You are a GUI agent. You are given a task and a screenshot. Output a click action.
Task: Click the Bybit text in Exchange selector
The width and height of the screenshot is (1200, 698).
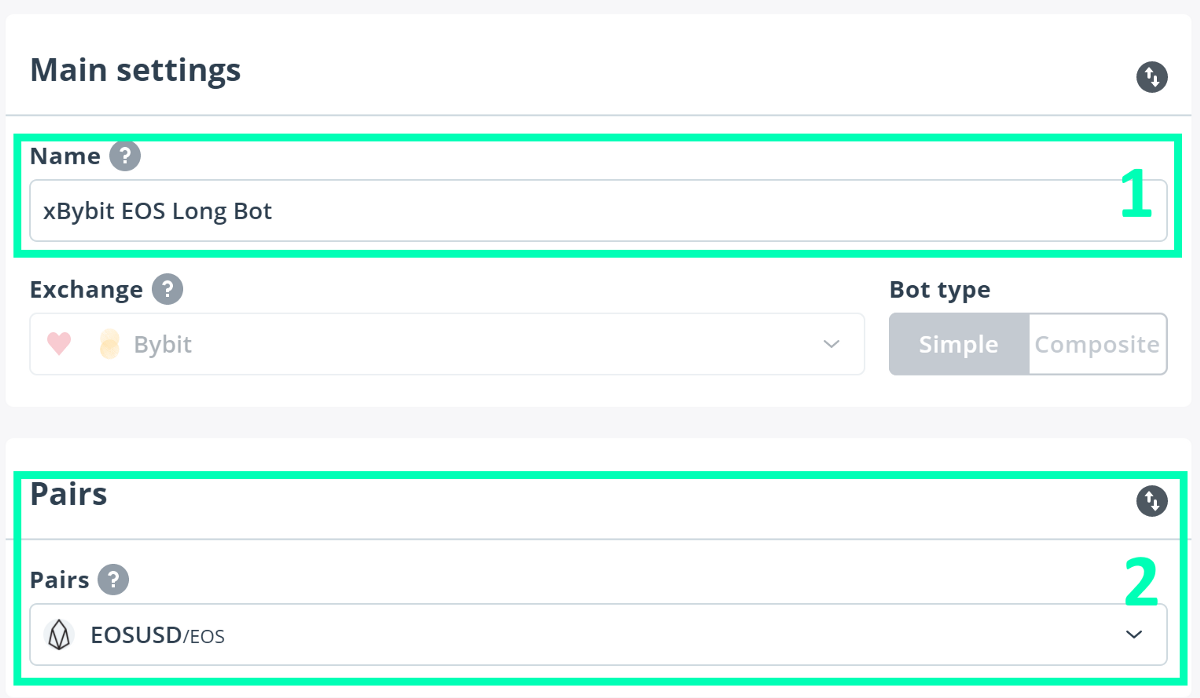(162, 345)
